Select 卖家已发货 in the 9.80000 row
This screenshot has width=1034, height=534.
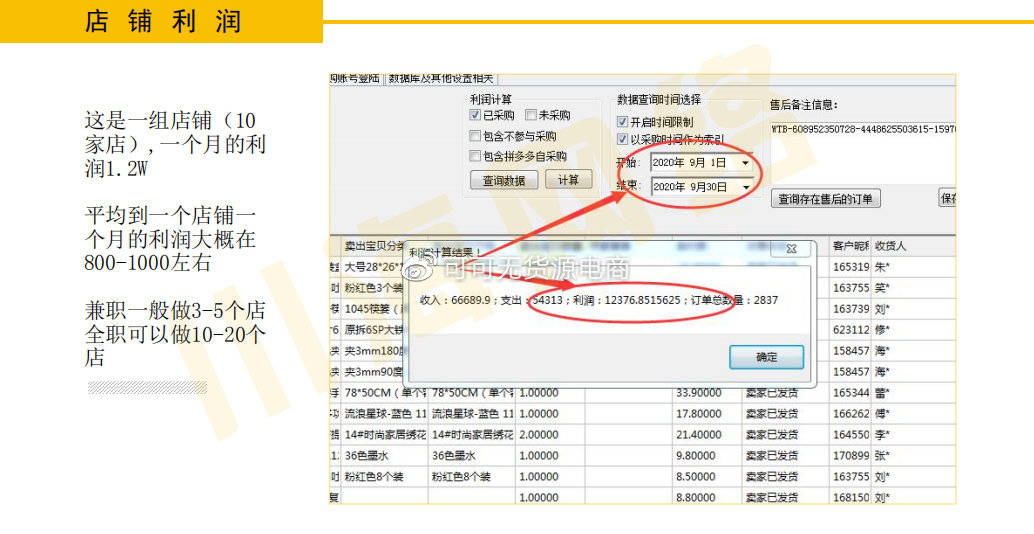(x=785, y=456)
